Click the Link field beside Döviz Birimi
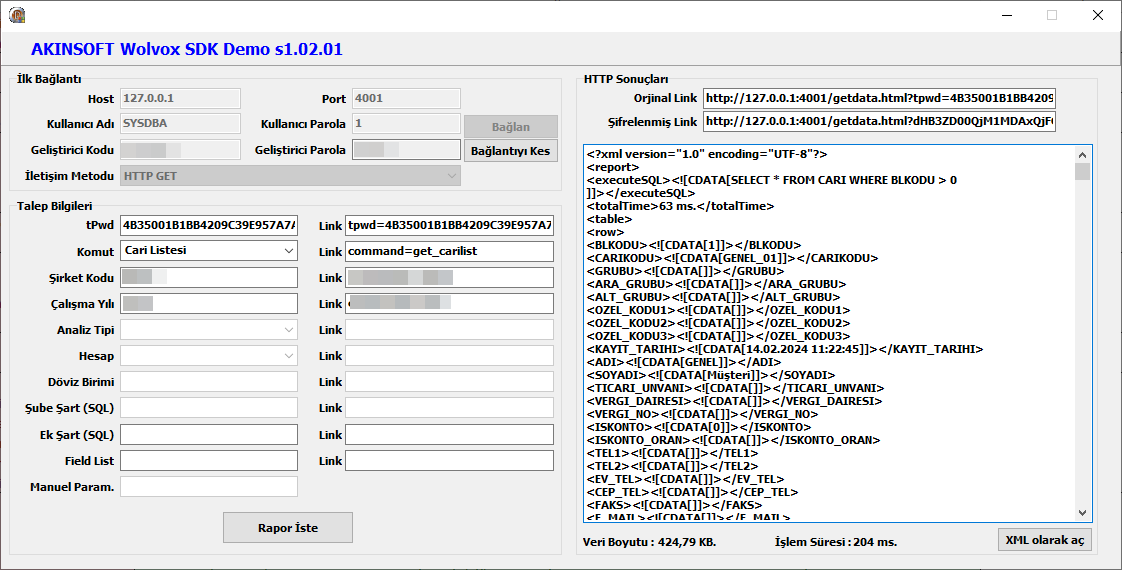Viewport: 1122px width, 570px height. pos(449,381)
